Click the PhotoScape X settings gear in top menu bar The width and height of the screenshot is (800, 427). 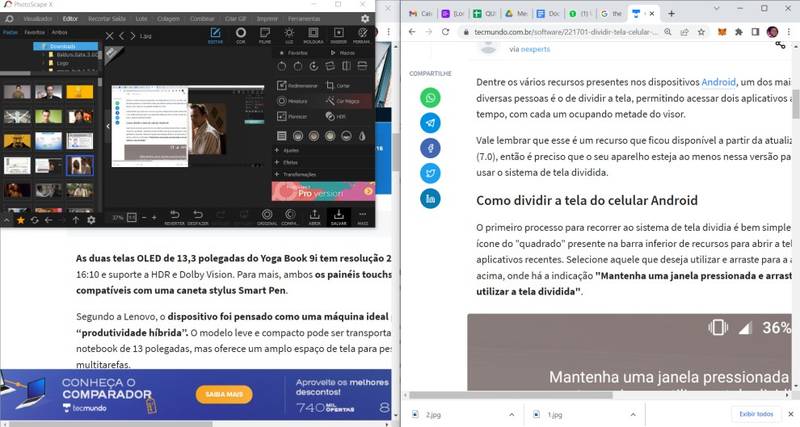[365, 19]
